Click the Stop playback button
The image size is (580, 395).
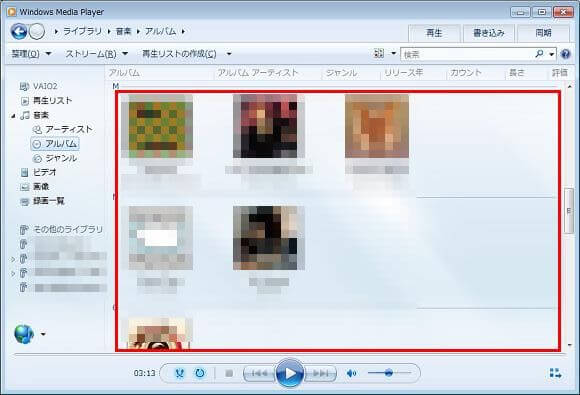point(229,373)
